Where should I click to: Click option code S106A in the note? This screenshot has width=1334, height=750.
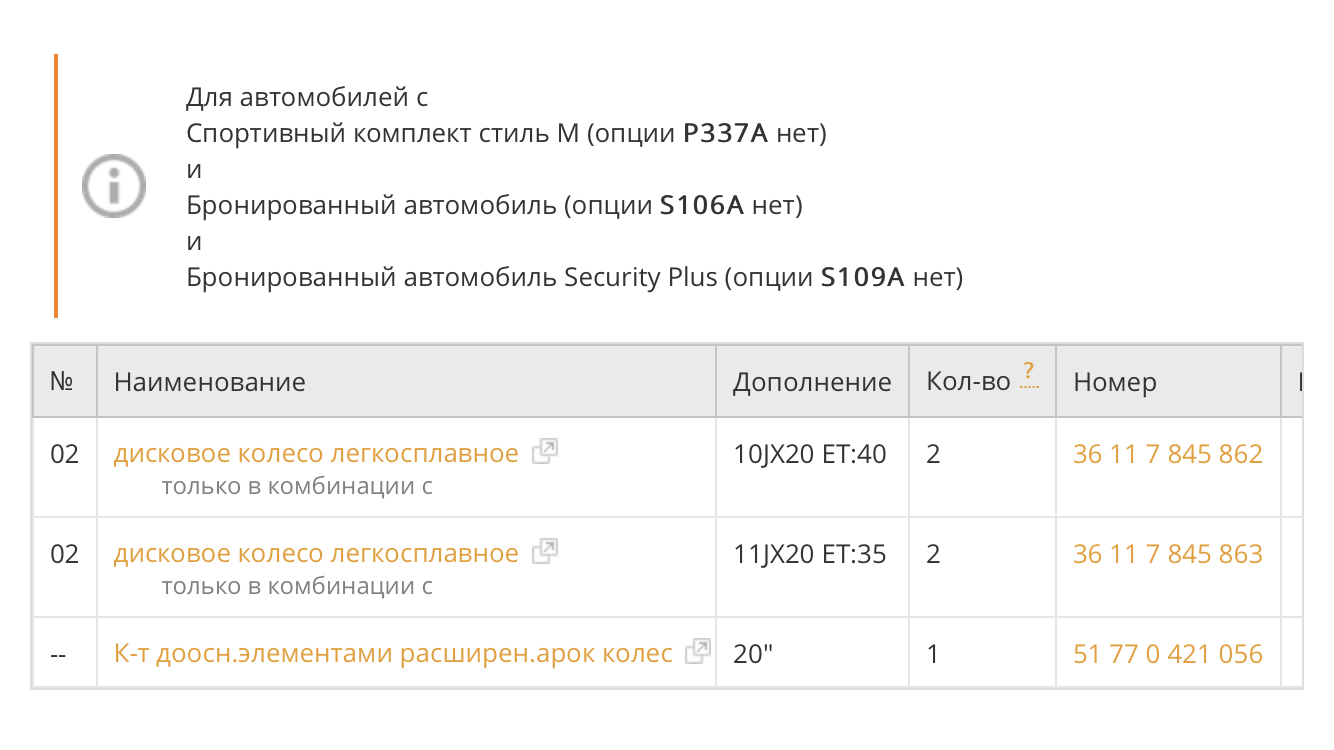[702, 206]
